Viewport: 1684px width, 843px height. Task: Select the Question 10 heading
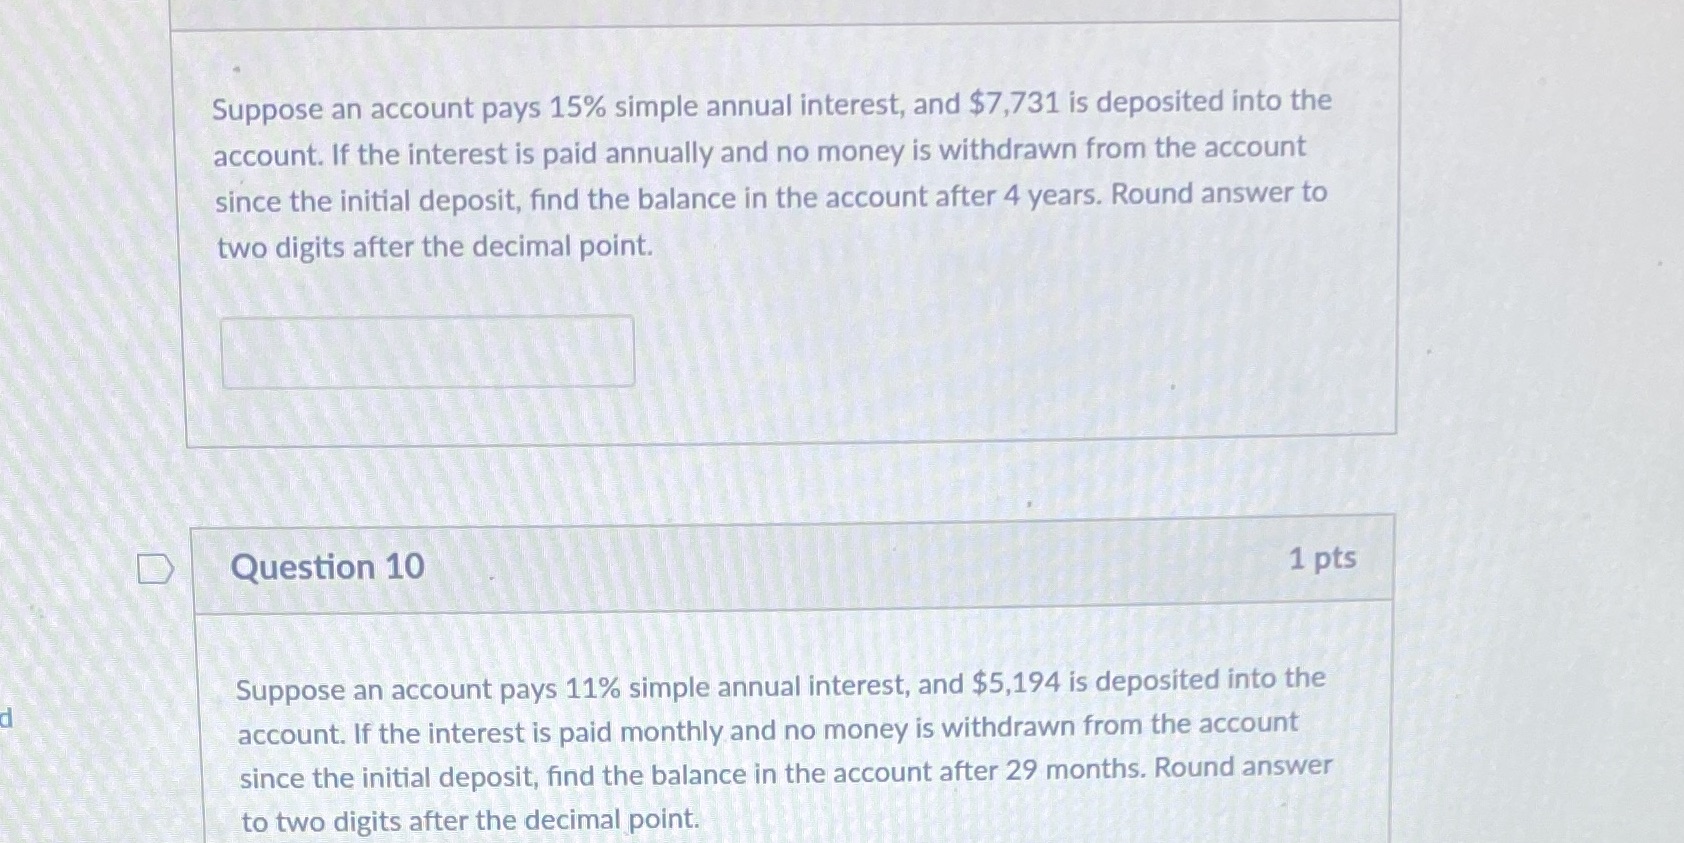click(x=328, y=567)
